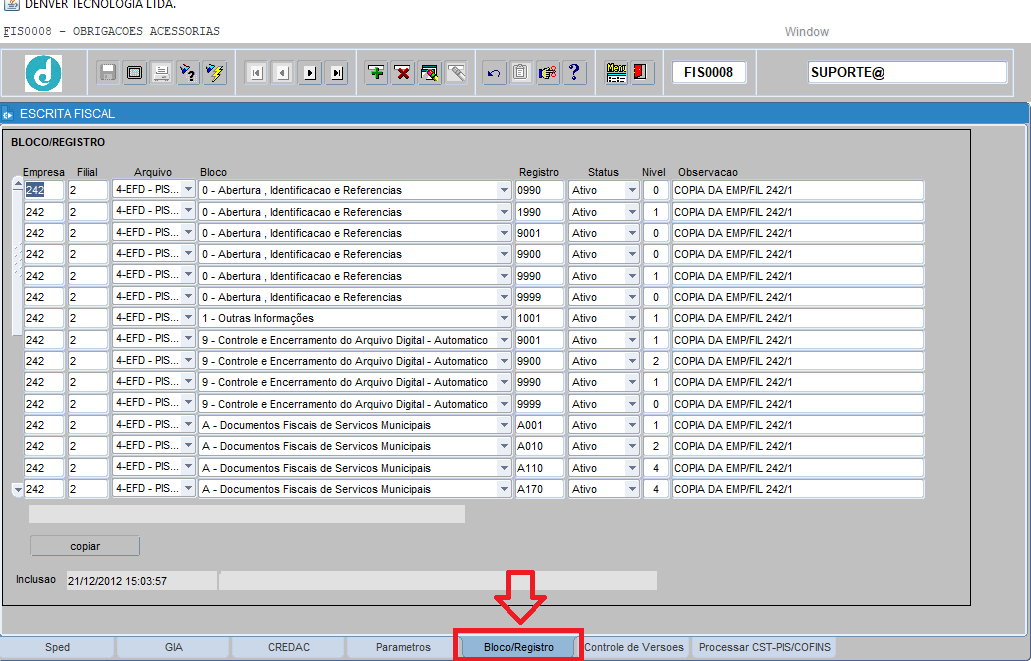Insert a new record with green plus
The width and height of the screenshot is (1031, 661).
click(x=377, y=72)
